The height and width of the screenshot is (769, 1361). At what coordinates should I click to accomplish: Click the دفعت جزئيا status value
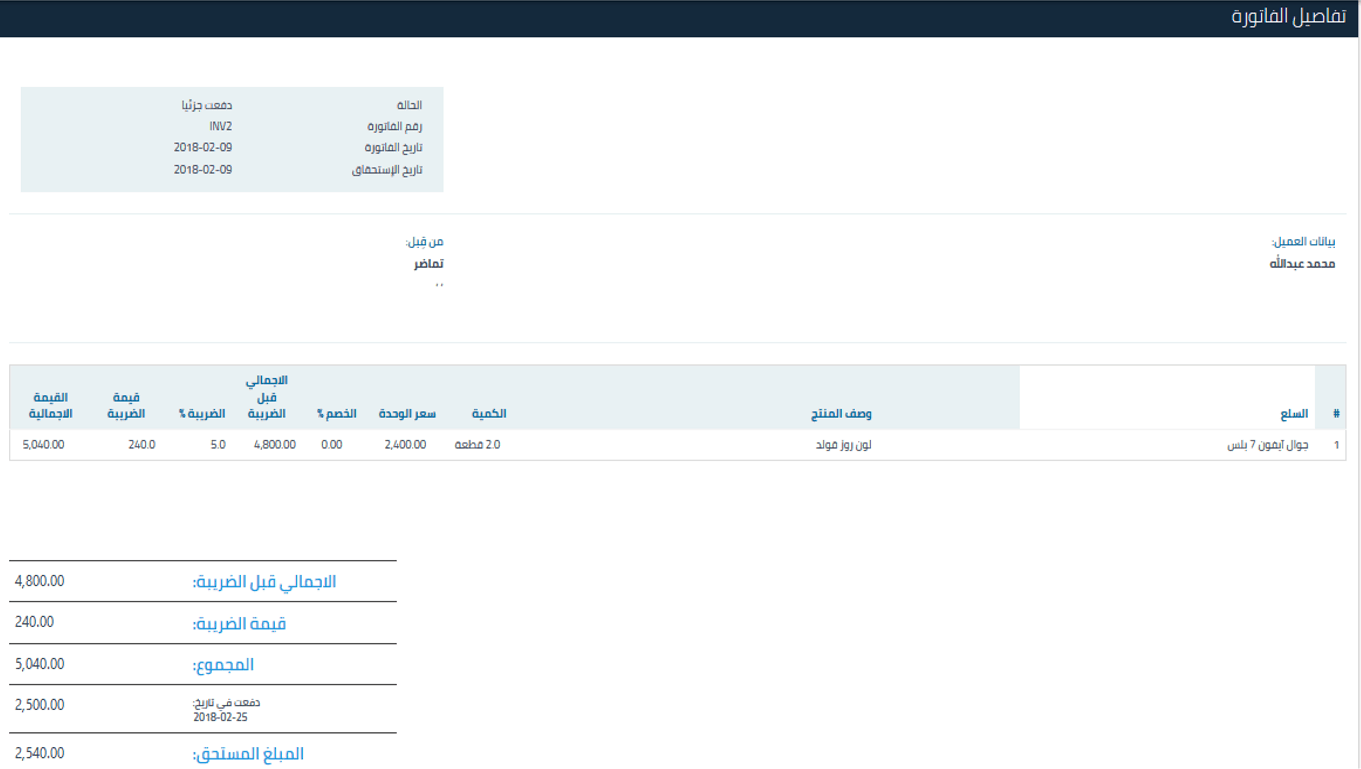[206, 105]
